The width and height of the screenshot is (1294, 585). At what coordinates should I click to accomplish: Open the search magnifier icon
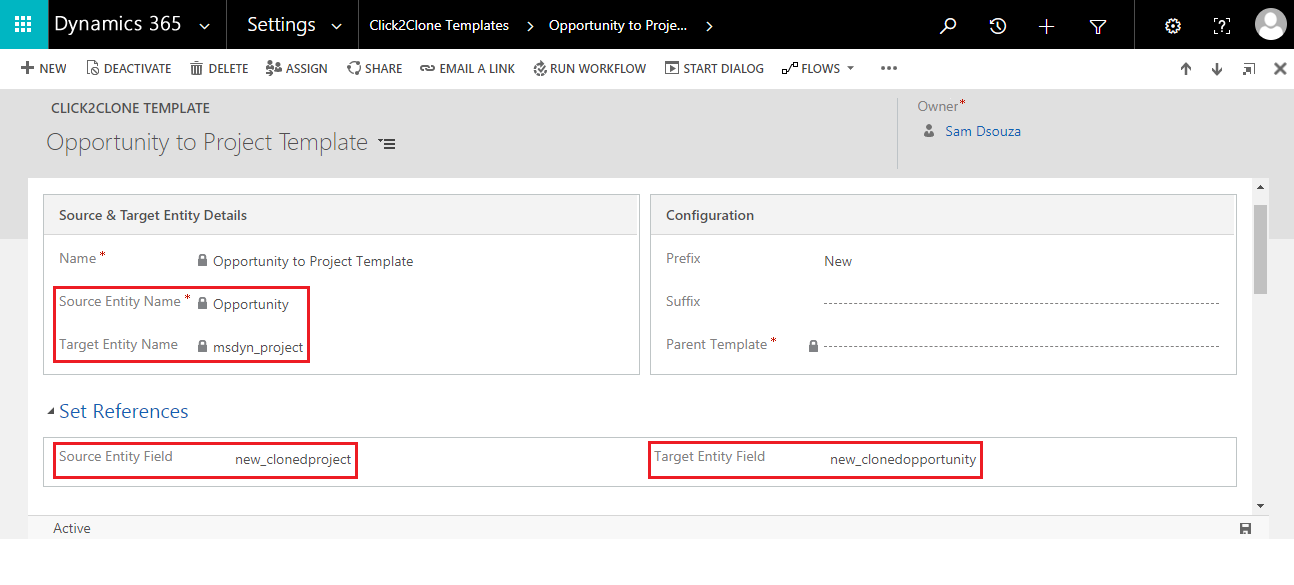[x=948, y=26]
